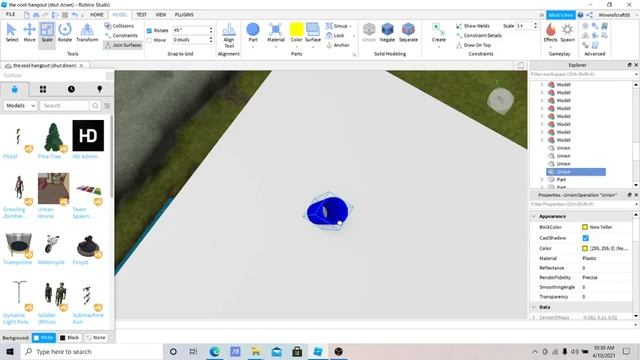Select the highlighted Union in Explorer

(576, 172)
